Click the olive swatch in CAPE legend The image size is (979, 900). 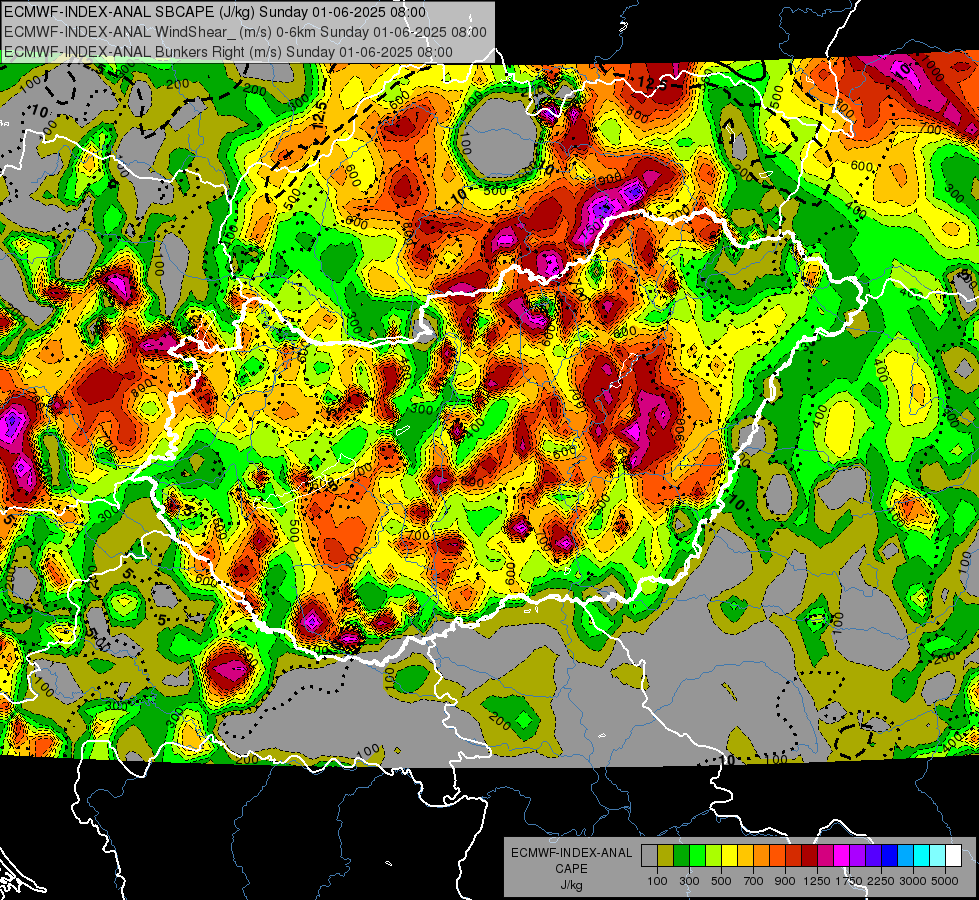666,855
